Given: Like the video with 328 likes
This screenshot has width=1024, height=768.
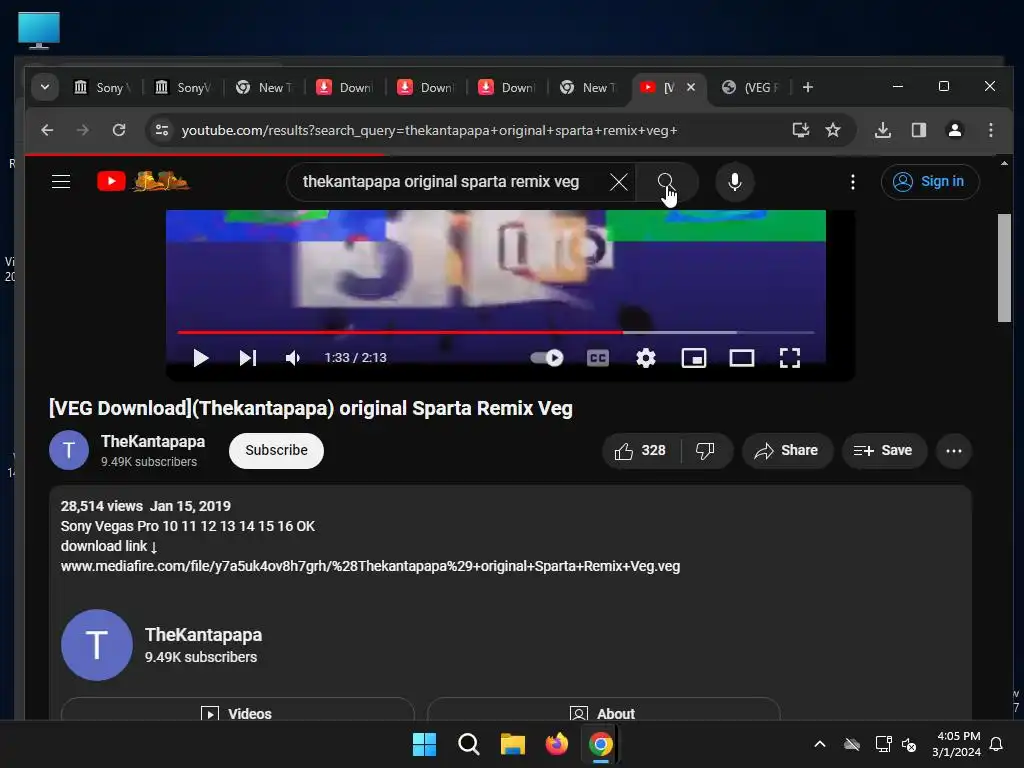Looking at the screenshot, I should coord(641,451).
